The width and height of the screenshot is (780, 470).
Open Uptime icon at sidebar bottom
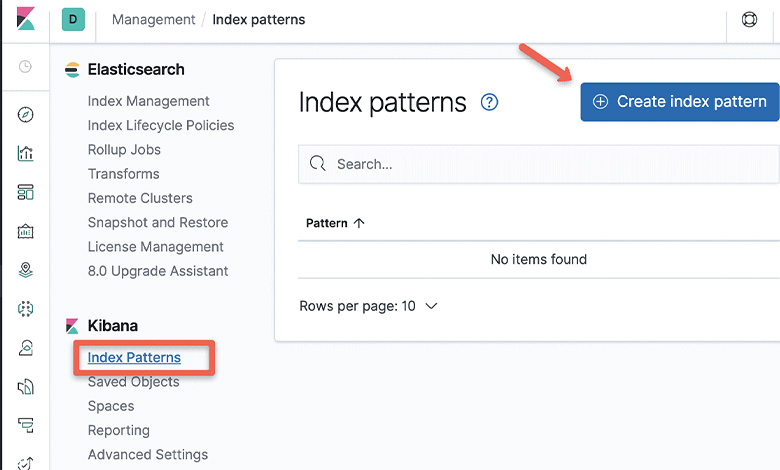[x=25, y=463]
